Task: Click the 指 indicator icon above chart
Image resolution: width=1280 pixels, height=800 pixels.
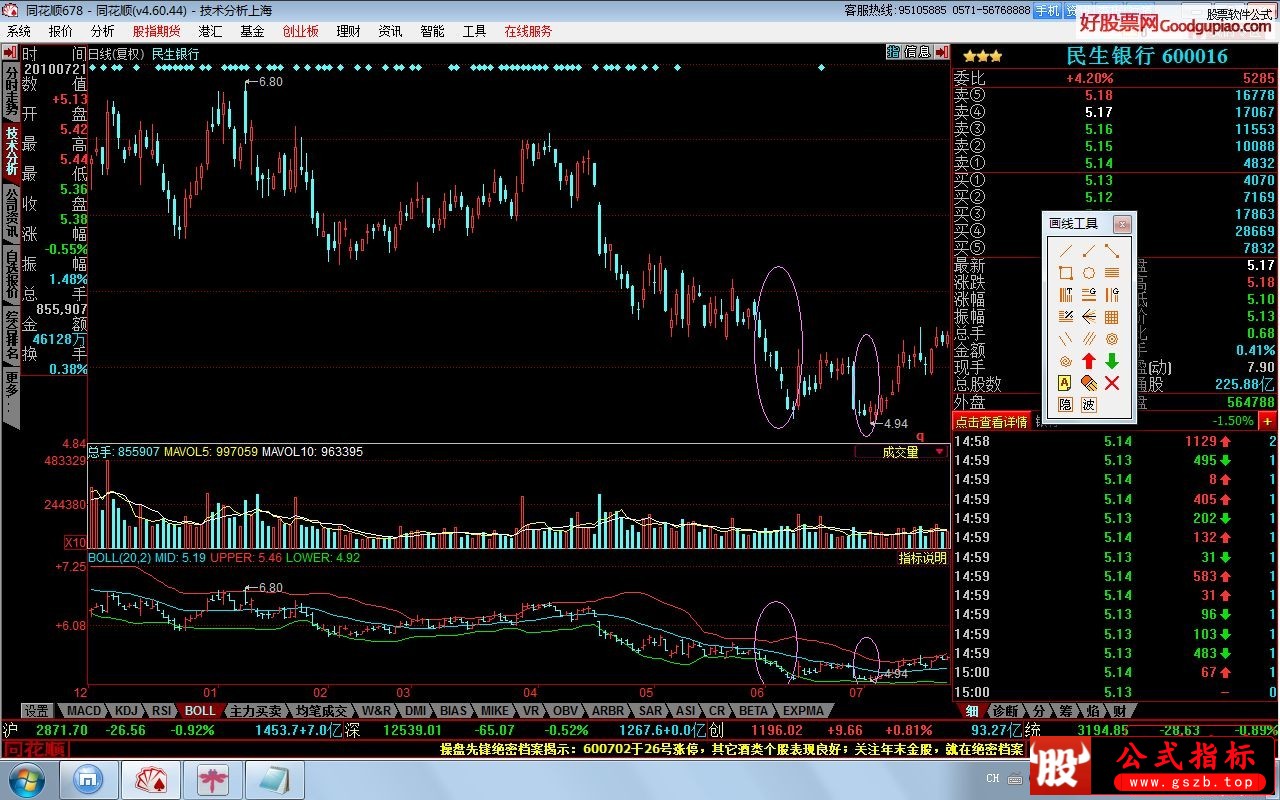Action: pyautogui.click(x=893, y=51)
